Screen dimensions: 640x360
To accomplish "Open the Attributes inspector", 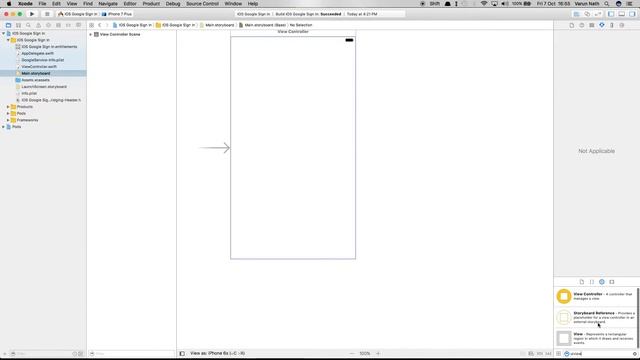I will [x=602, y=25].
